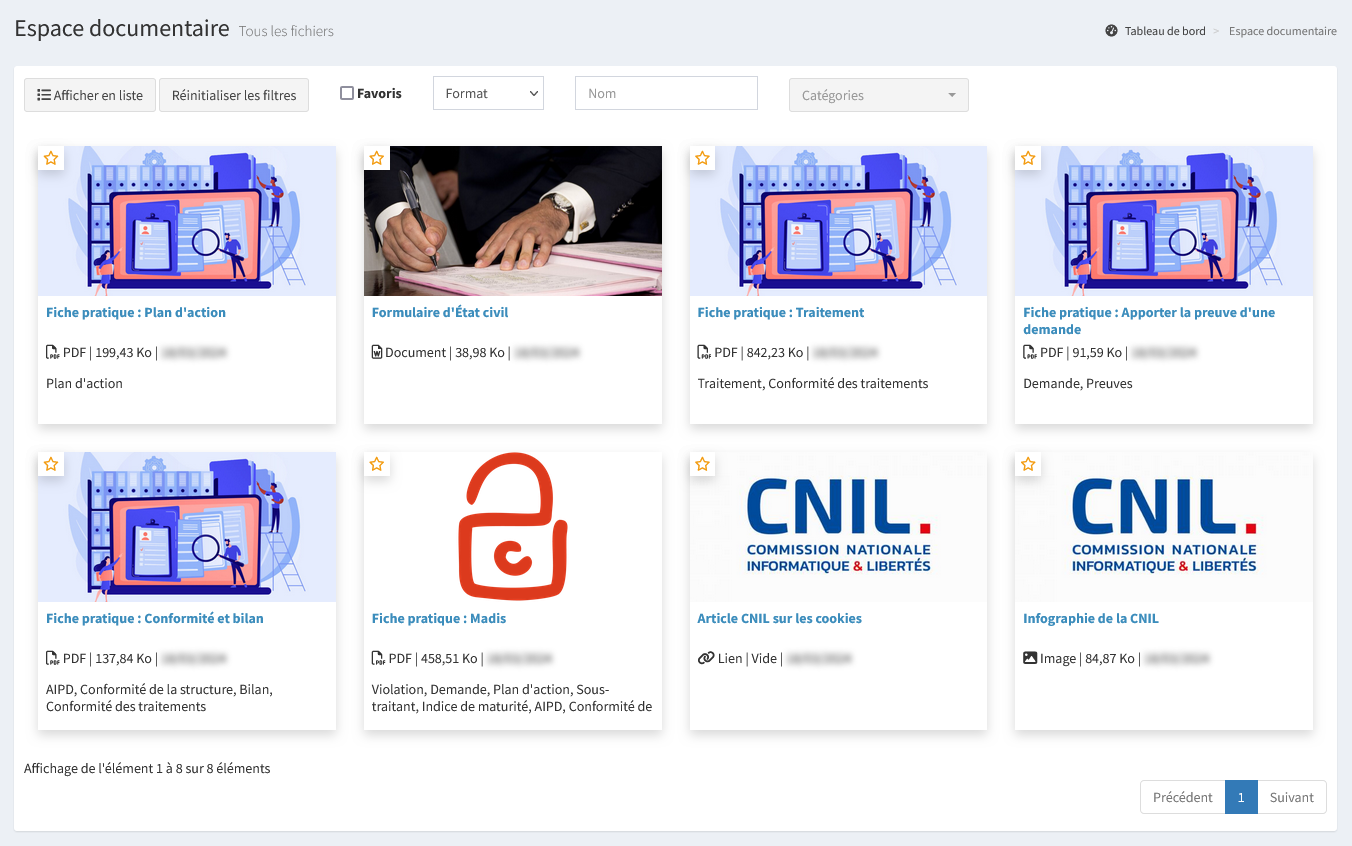Focus the Nom search field

[x=666, y=93]
